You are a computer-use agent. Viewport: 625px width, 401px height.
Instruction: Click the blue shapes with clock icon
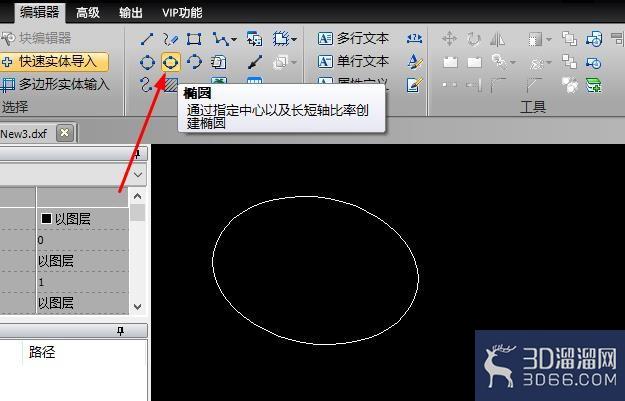pos(594,39)
